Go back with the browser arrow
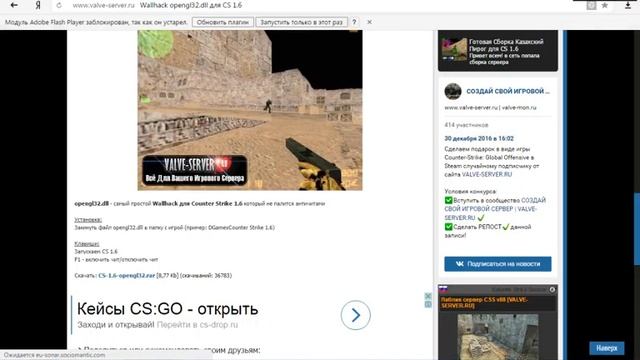 click(14, 5)
